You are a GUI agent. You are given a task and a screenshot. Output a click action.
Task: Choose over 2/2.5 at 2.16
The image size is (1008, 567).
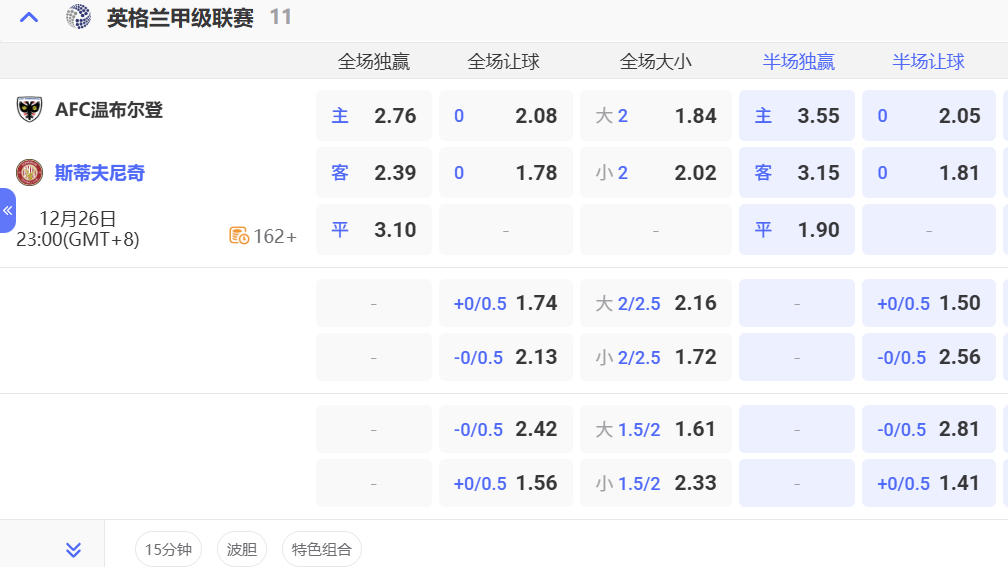[x=656, y=303]
